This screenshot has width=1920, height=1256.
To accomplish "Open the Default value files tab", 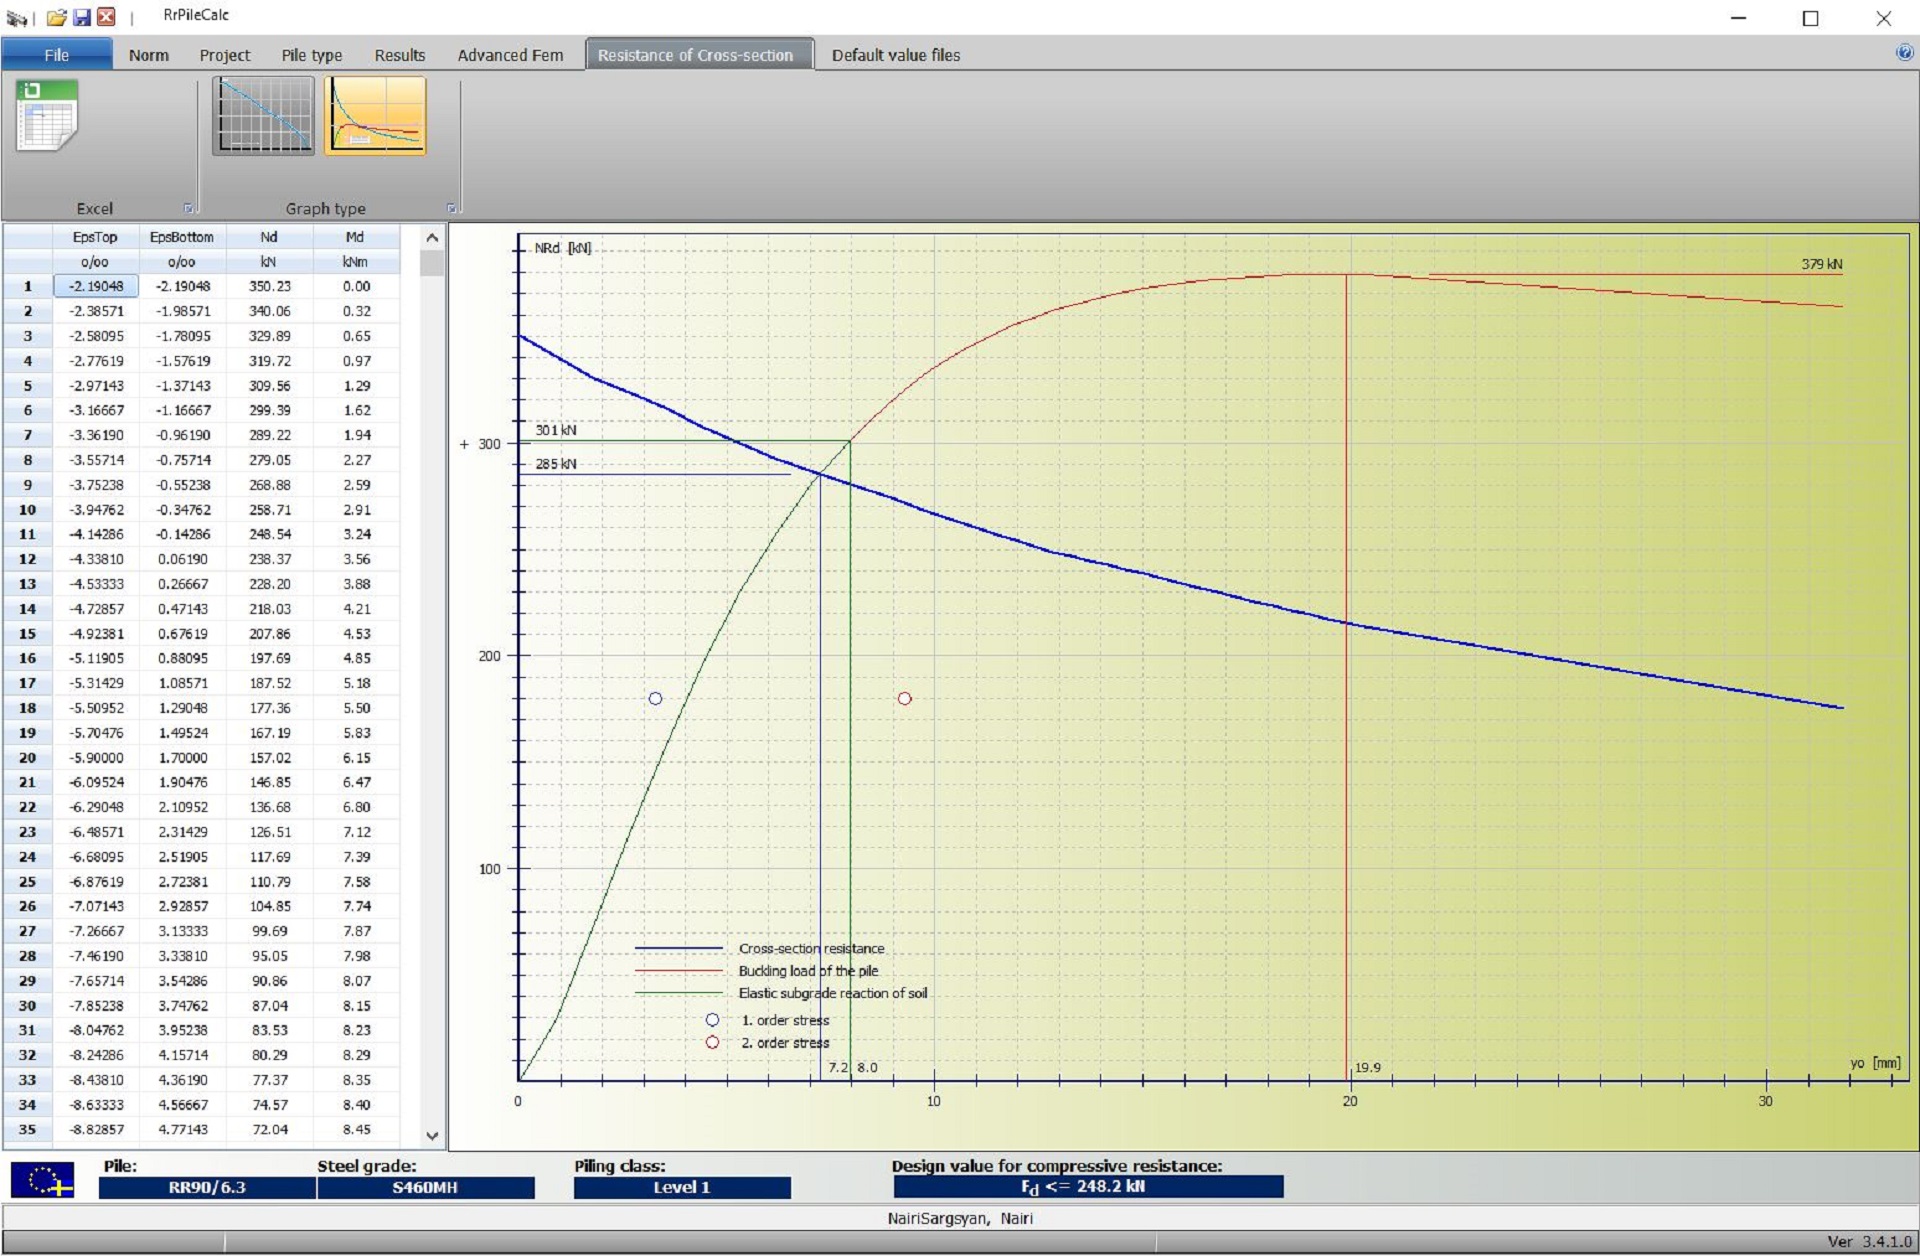I will click(x=895, y=55).
